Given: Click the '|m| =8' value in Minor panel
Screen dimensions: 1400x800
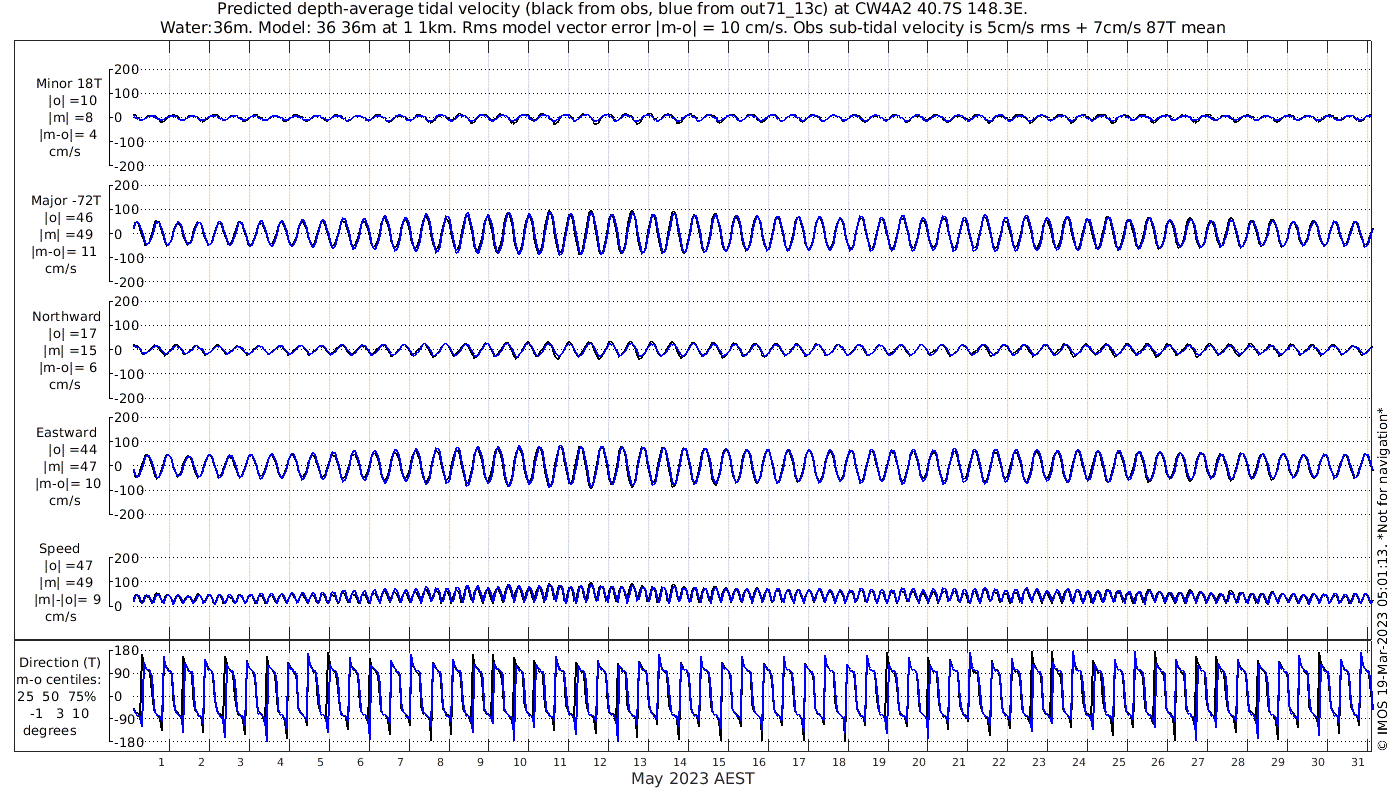Looking at the screenshot, I should pos(72,118).
